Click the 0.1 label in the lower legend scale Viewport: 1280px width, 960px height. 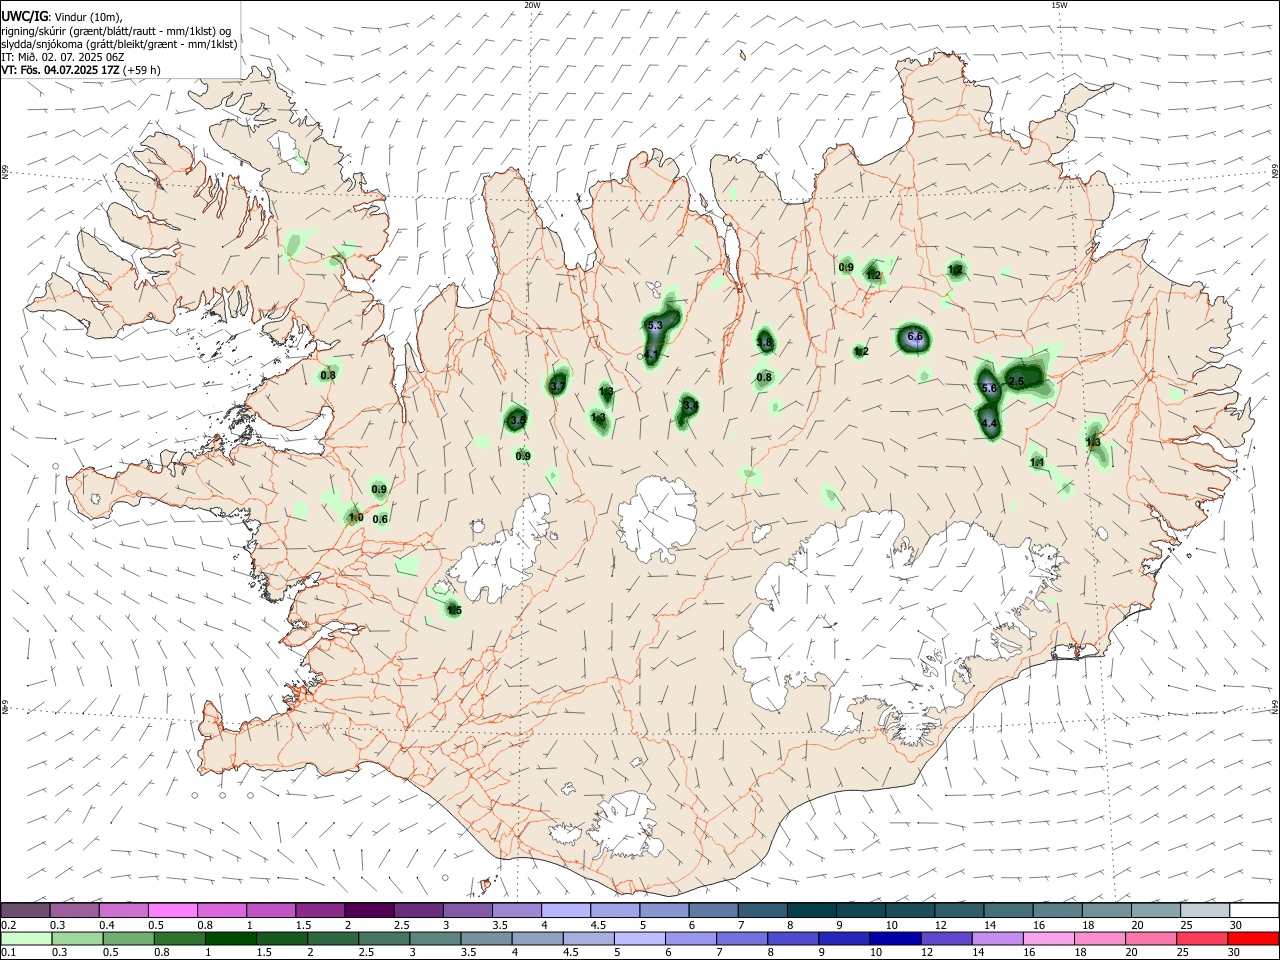coord(8,953)
